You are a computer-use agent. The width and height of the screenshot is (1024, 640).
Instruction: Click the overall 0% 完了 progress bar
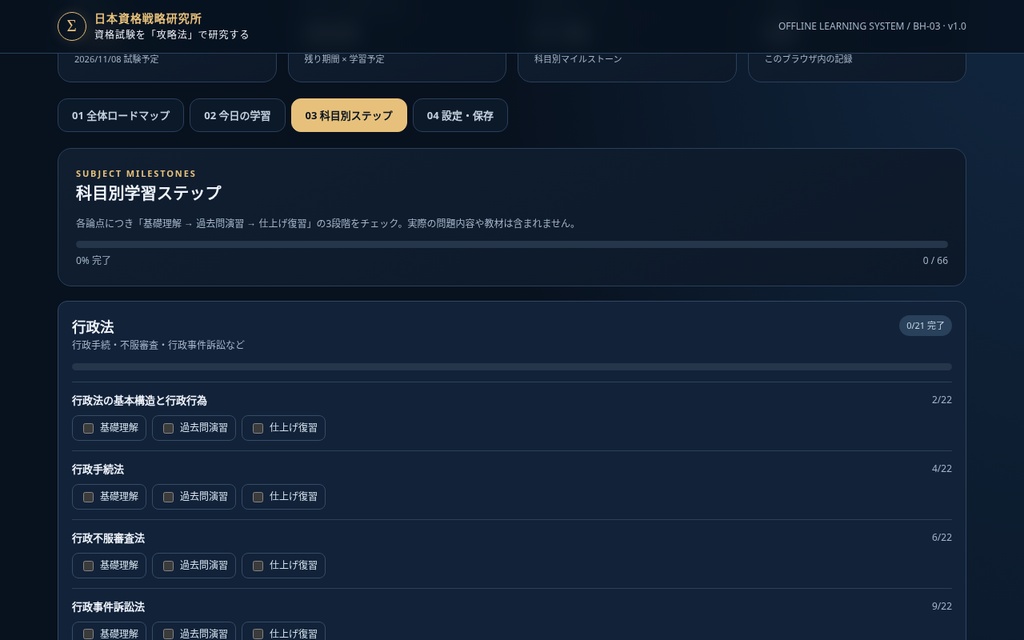pos(512,244)
